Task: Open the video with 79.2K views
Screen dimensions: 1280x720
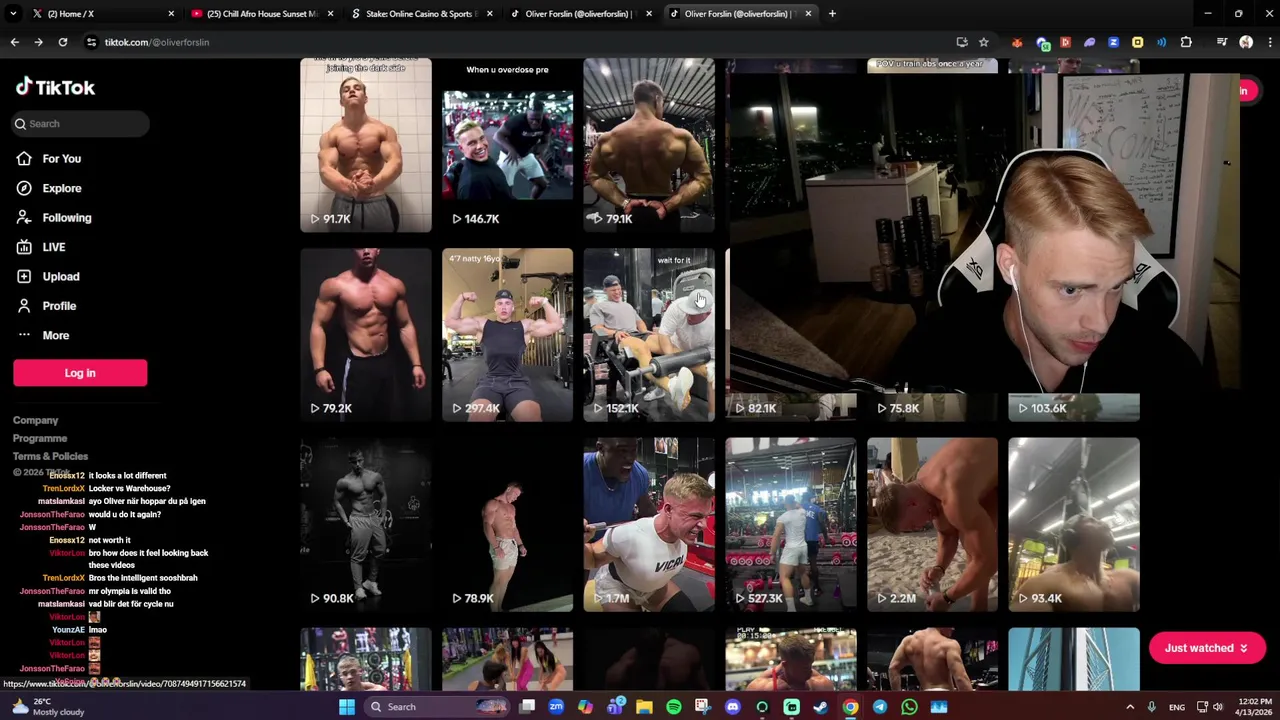Action: coord(366,335)
